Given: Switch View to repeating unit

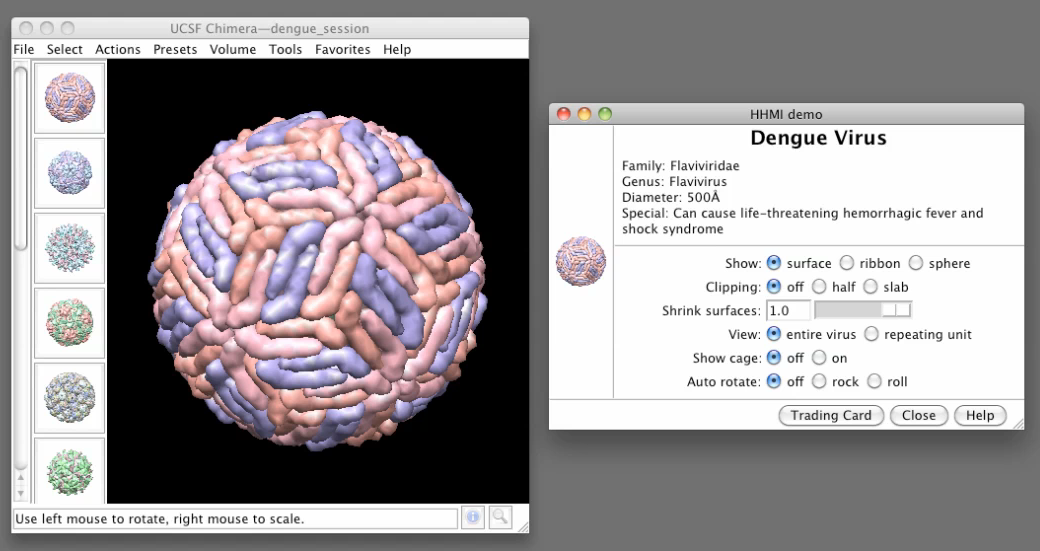Looking at the screenshot, I should click(871, 334).
